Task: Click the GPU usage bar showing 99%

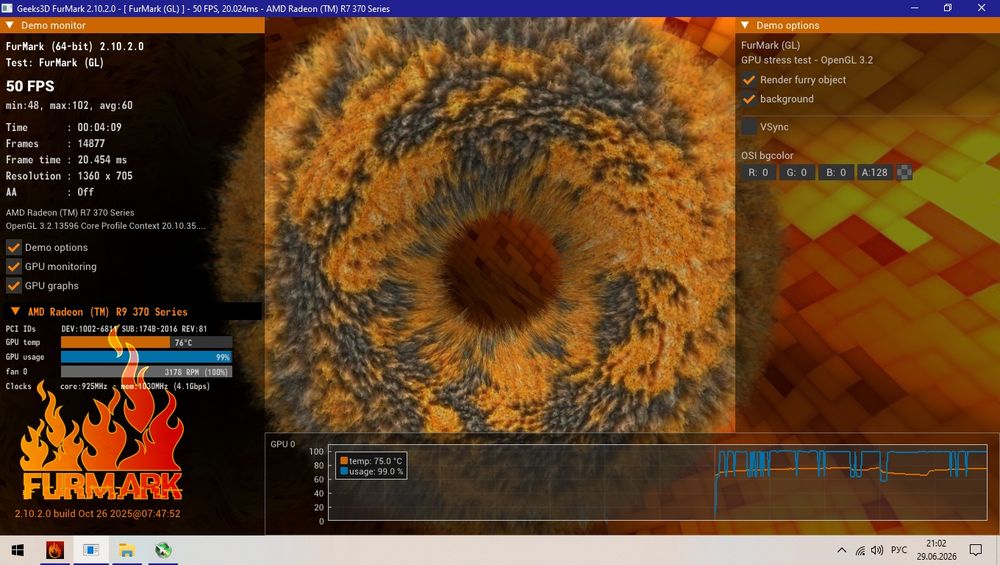Action: (x=146, y=357)
